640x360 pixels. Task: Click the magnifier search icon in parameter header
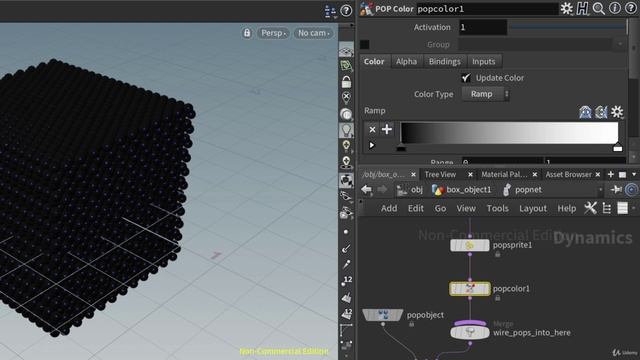(598, 9)
